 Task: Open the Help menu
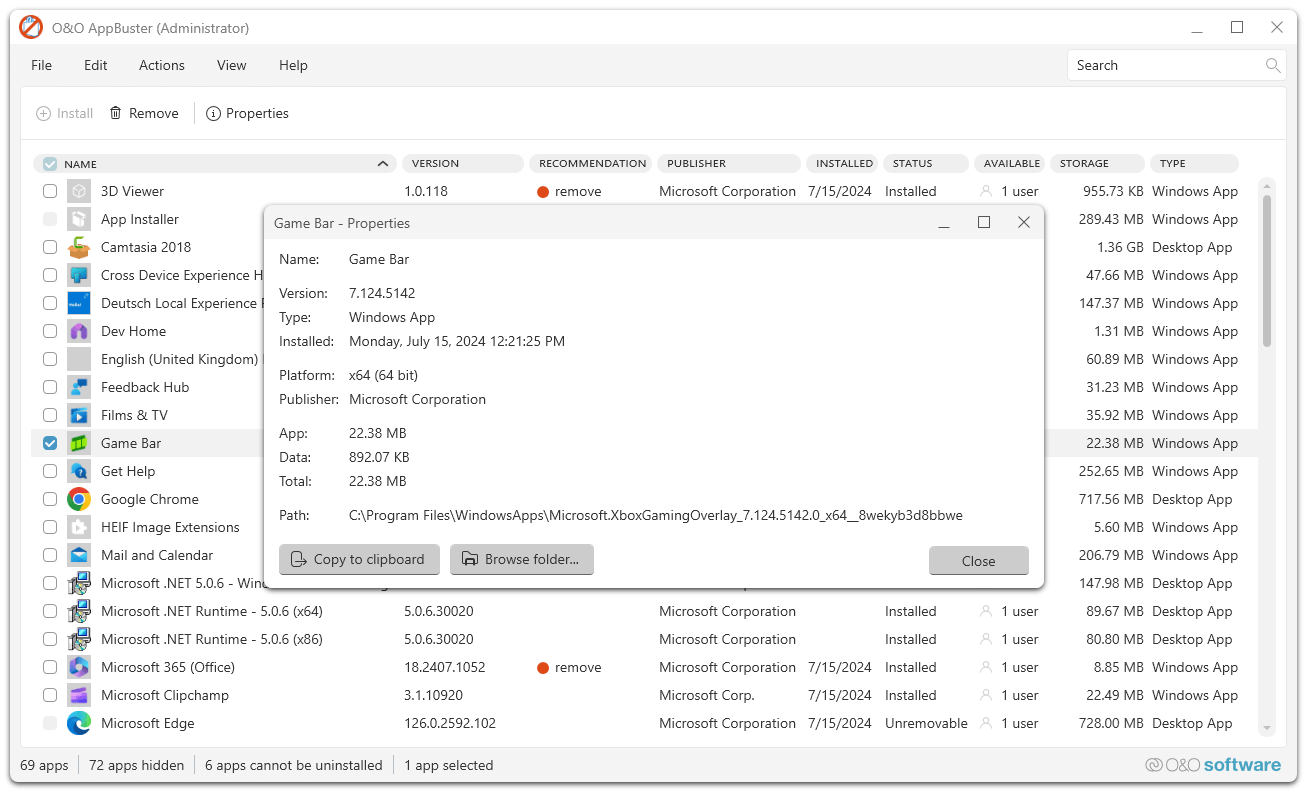click(x=293, y=65)
